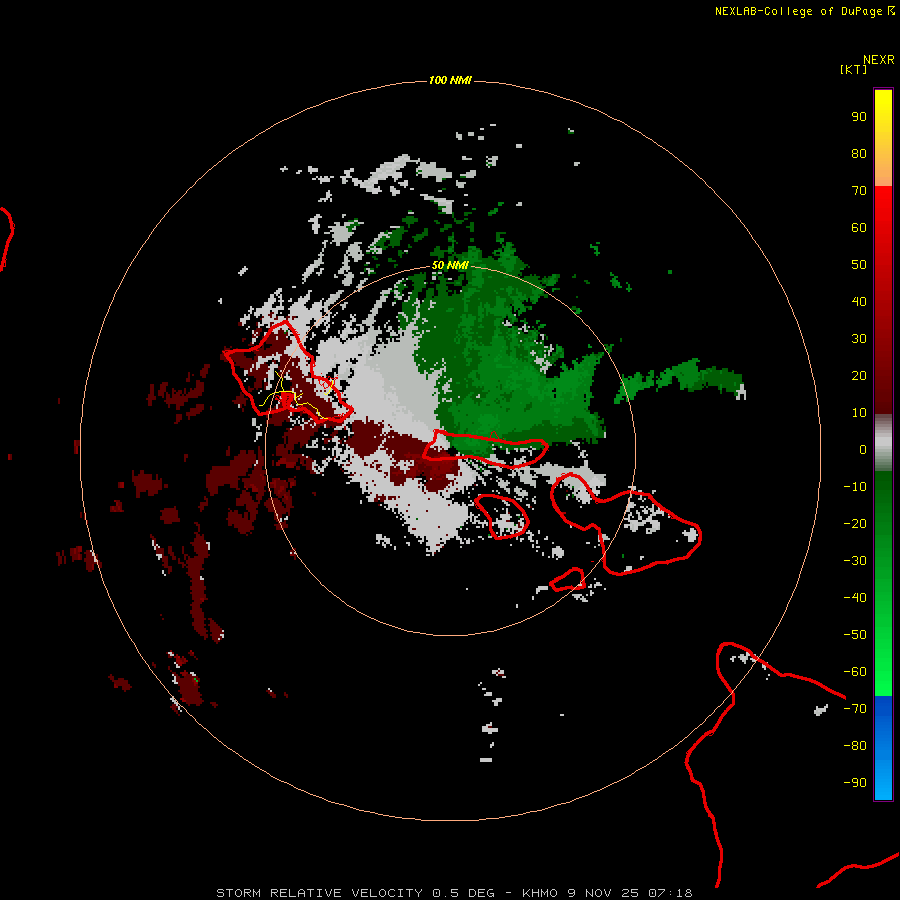Click the 100 NMI range ring label

pos(450,80)
